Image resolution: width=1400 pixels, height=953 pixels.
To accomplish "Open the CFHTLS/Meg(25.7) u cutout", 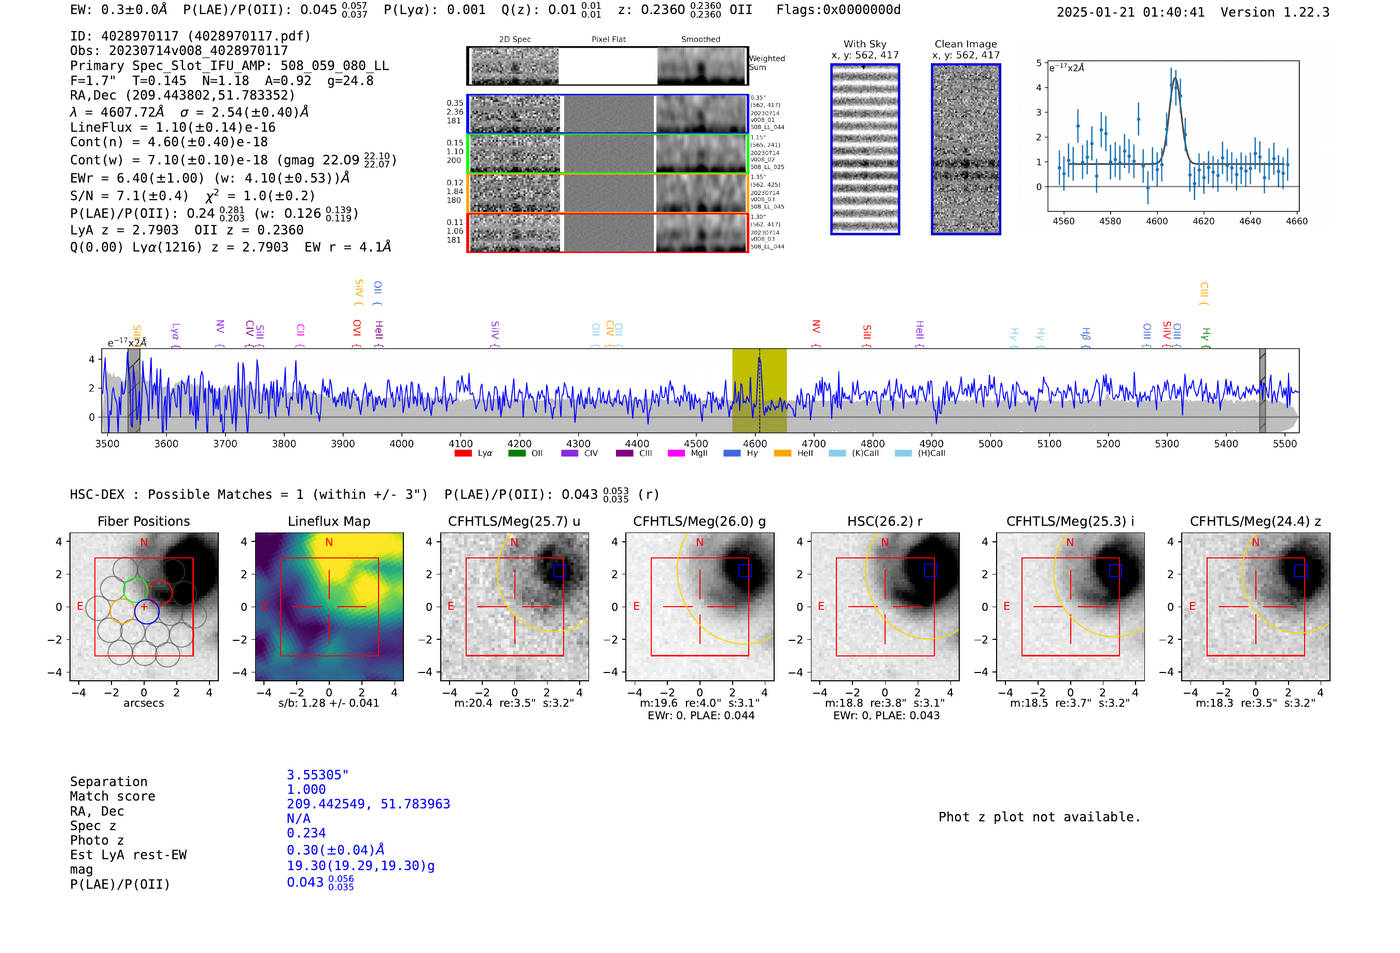I will click(x=514, y=607).
